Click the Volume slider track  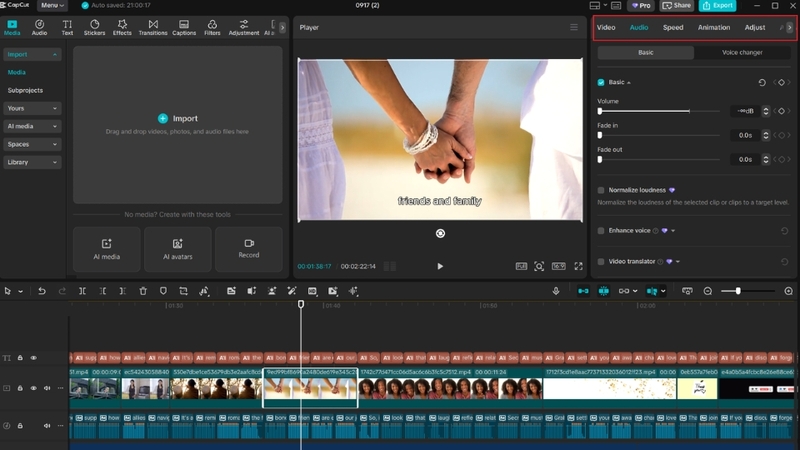[x=660, y=111]
